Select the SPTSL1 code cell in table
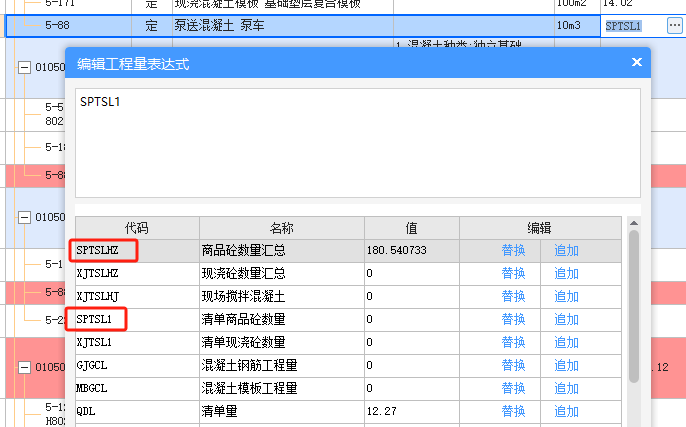 (137, 320)
